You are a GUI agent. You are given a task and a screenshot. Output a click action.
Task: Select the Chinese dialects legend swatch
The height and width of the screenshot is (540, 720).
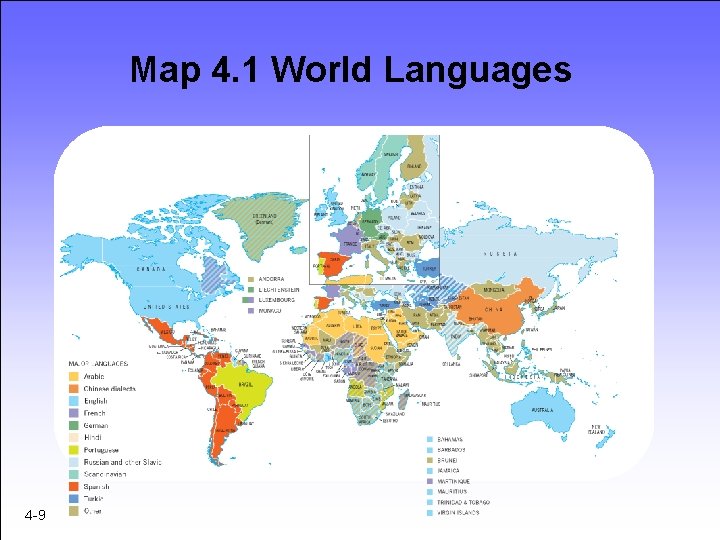pyautogui.click(x=73, y=389)
